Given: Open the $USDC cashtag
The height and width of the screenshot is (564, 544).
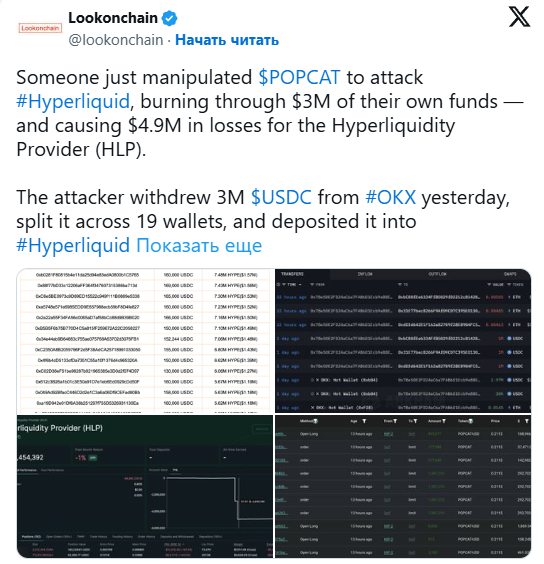Looking at the screenshot, I should [x=281, y=197].
